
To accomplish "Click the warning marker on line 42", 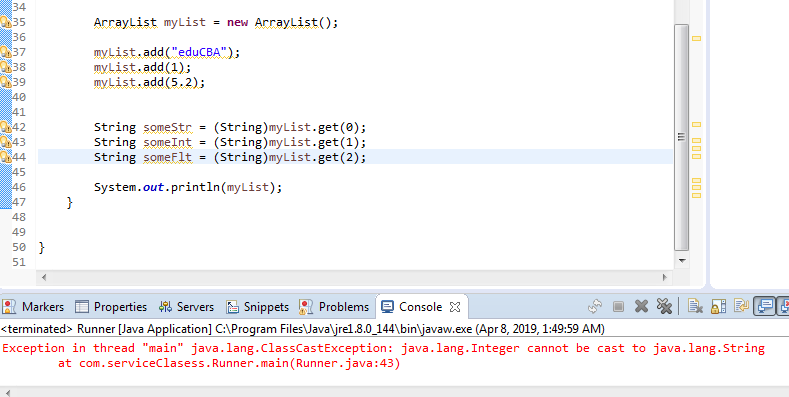I will click(x=6, y=127).
